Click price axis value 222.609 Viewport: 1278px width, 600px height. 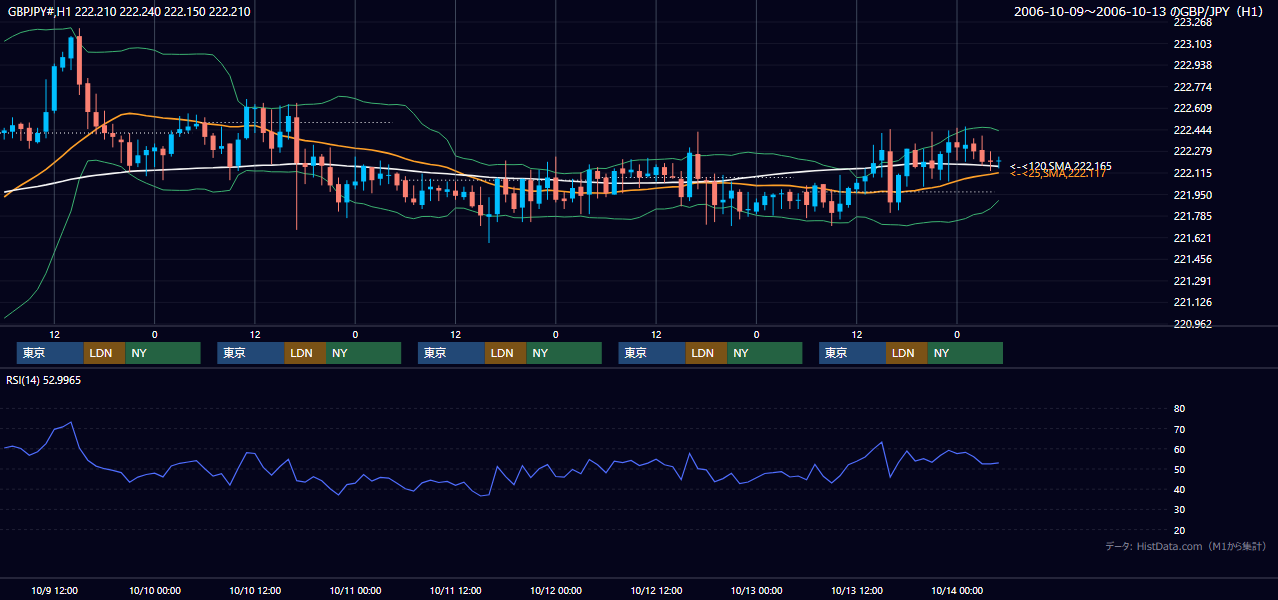click(x=1192, y=108)
